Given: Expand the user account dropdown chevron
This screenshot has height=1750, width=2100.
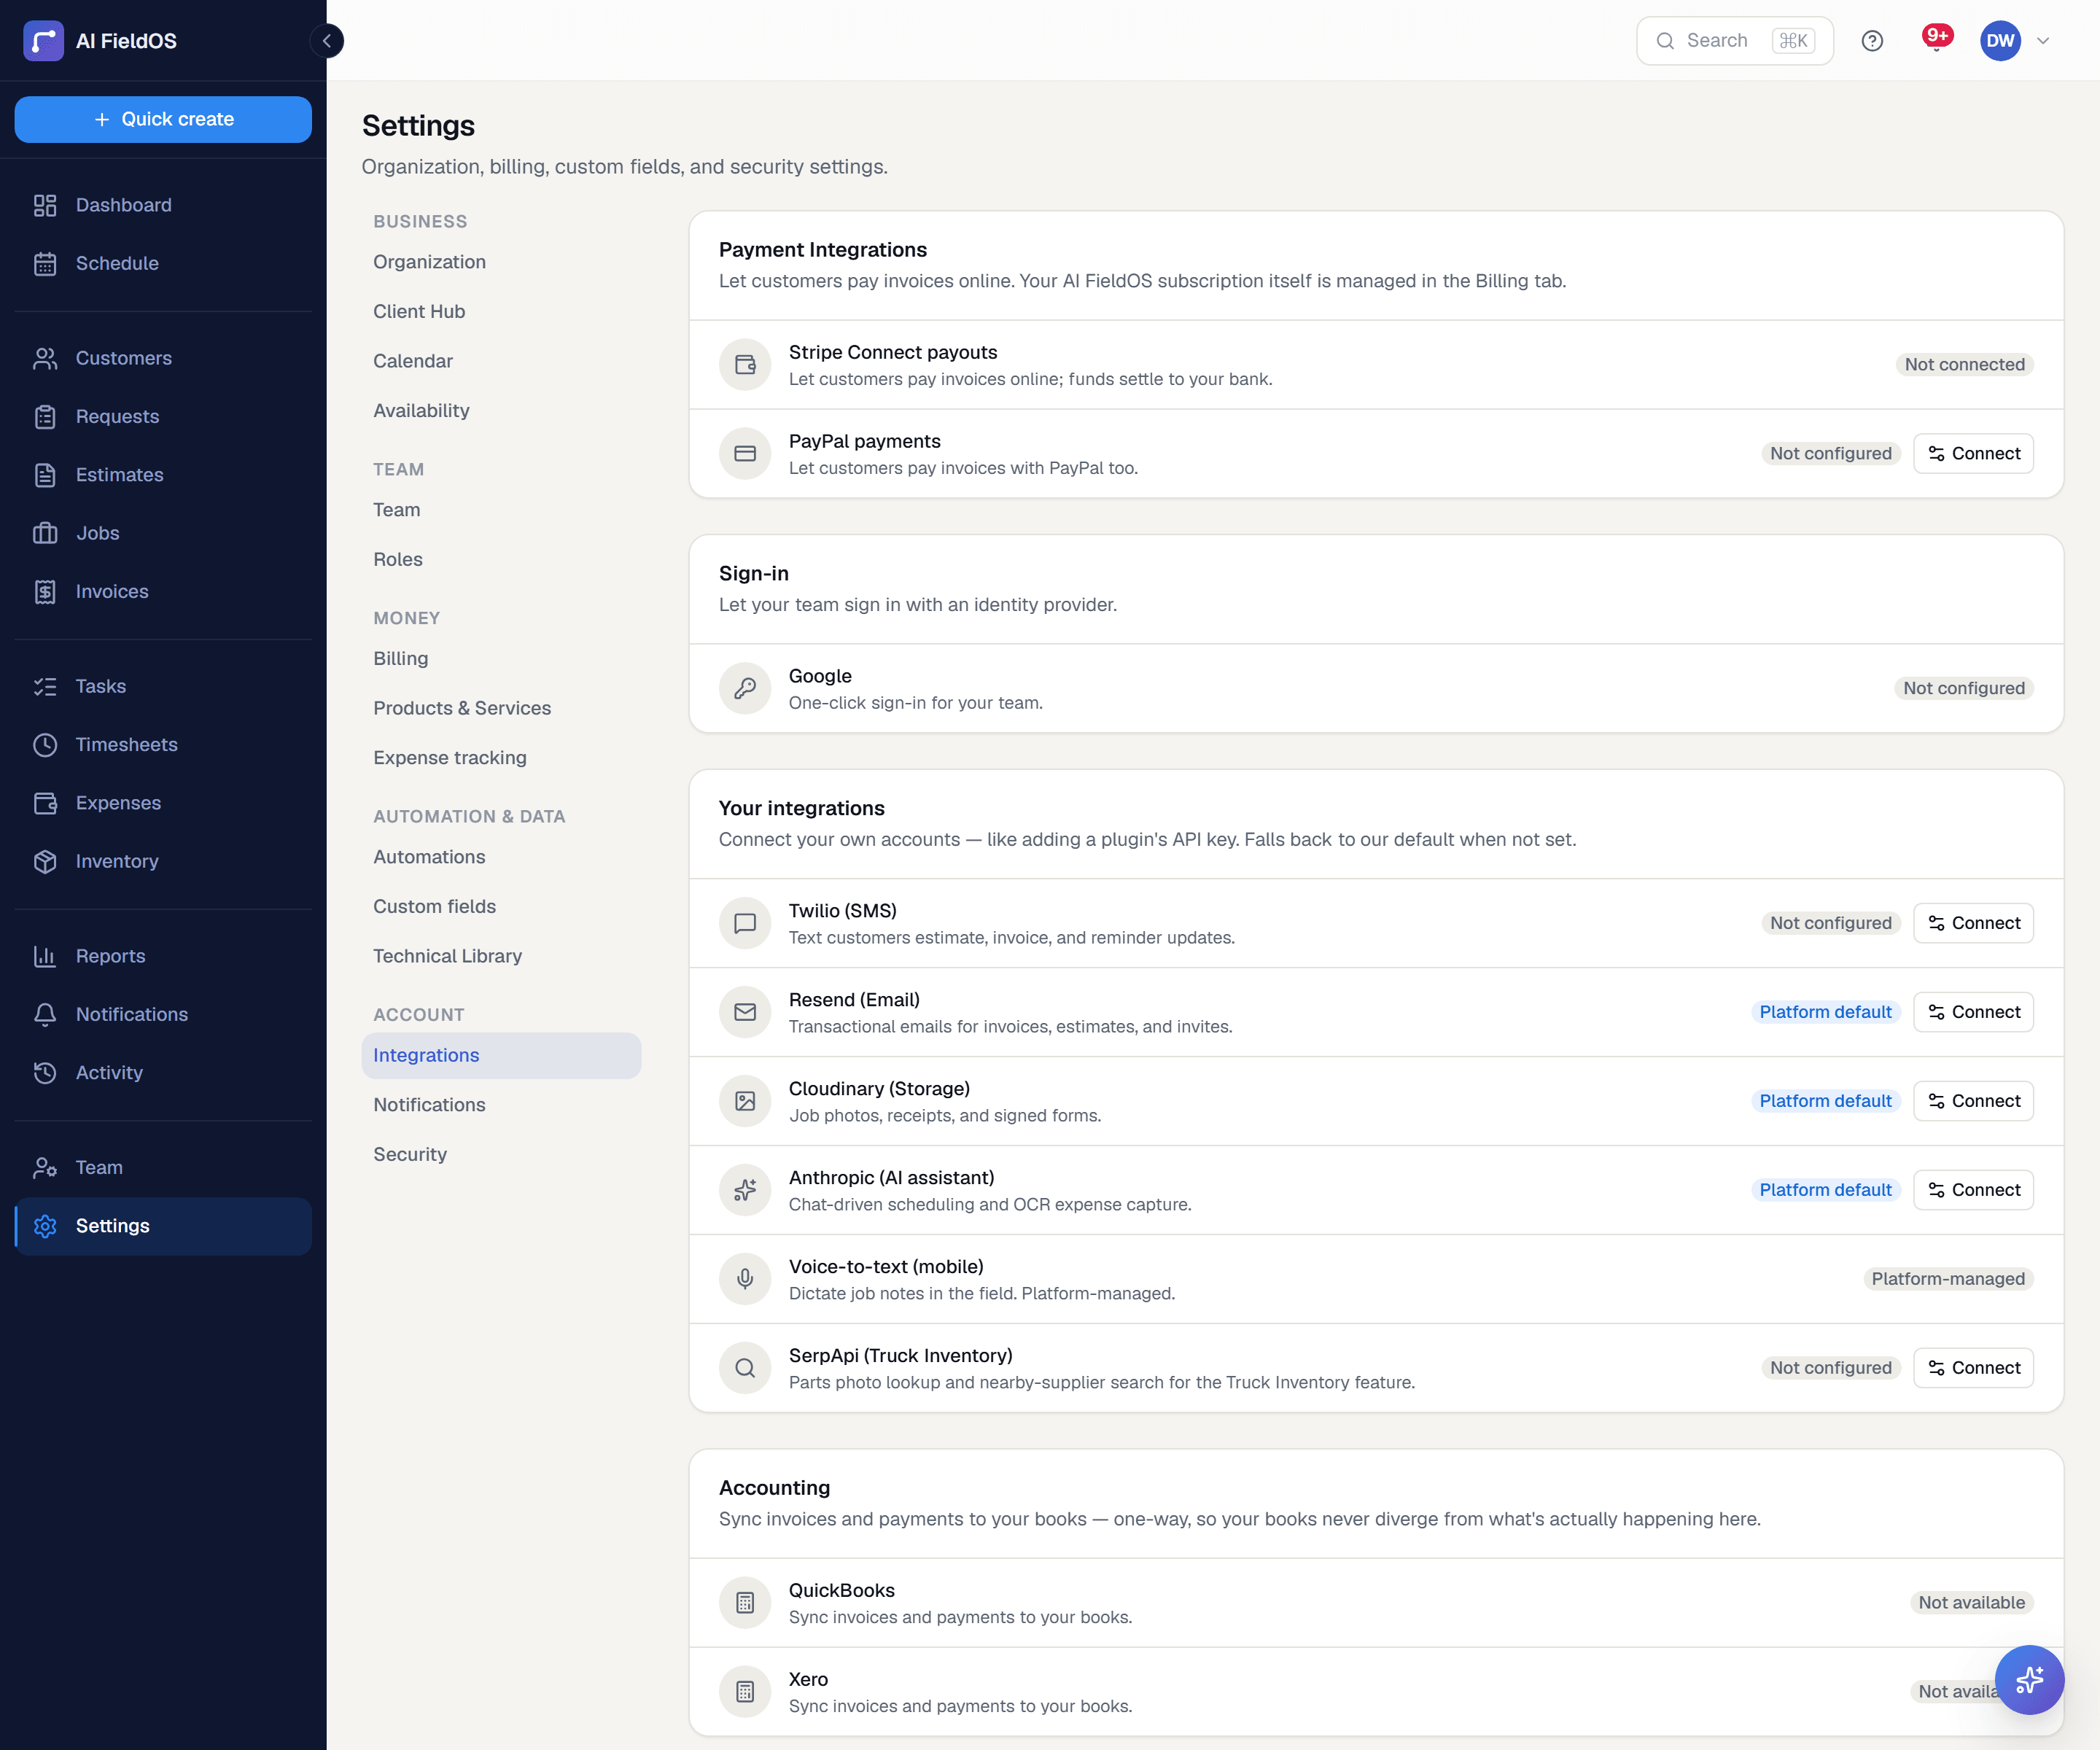Looking at the screenshot, I should point(2043,41).
